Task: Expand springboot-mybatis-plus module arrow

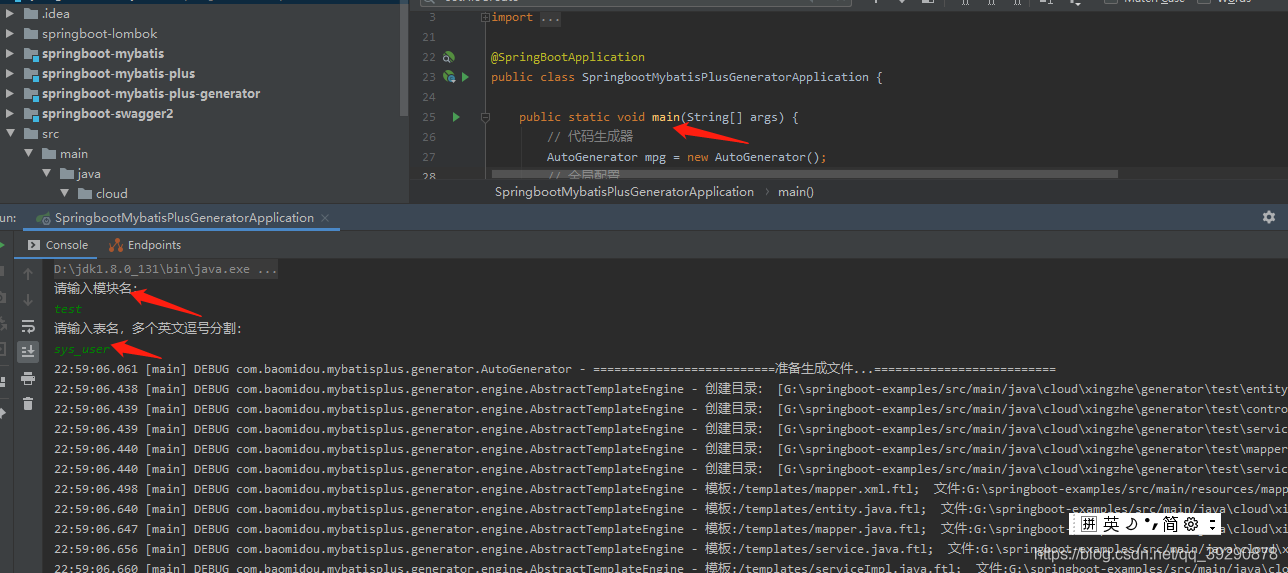Action: pyautogui.click(x=10, y=73)
